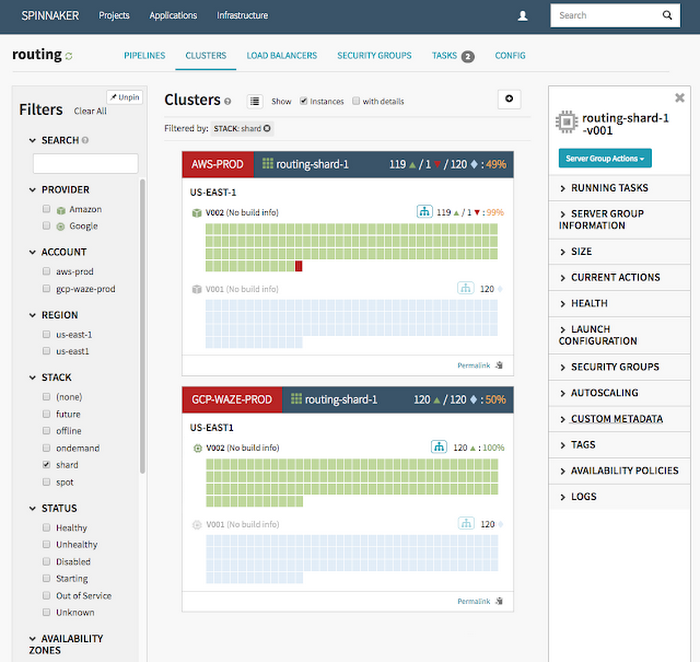Click the load balancer icon for GCP V001
This screenshot has height=662, width=700.
[466, 523]
